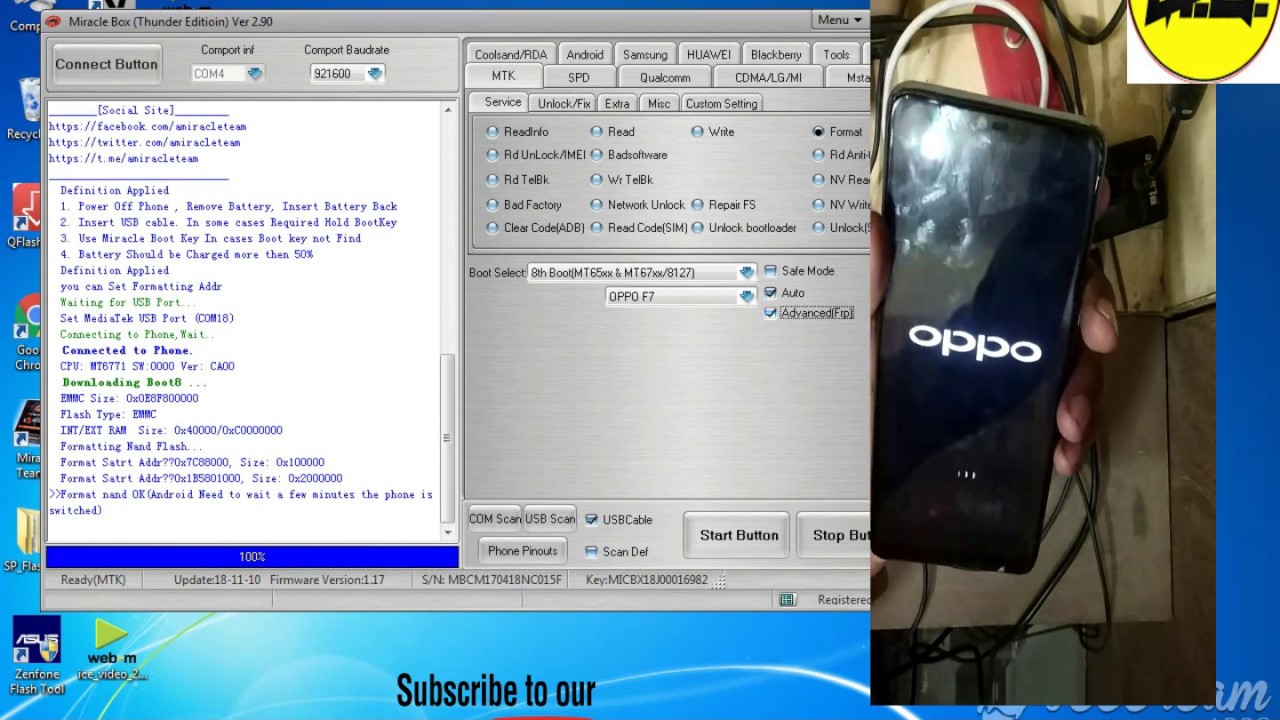Open the webm video file on desktop

point(111,649)
